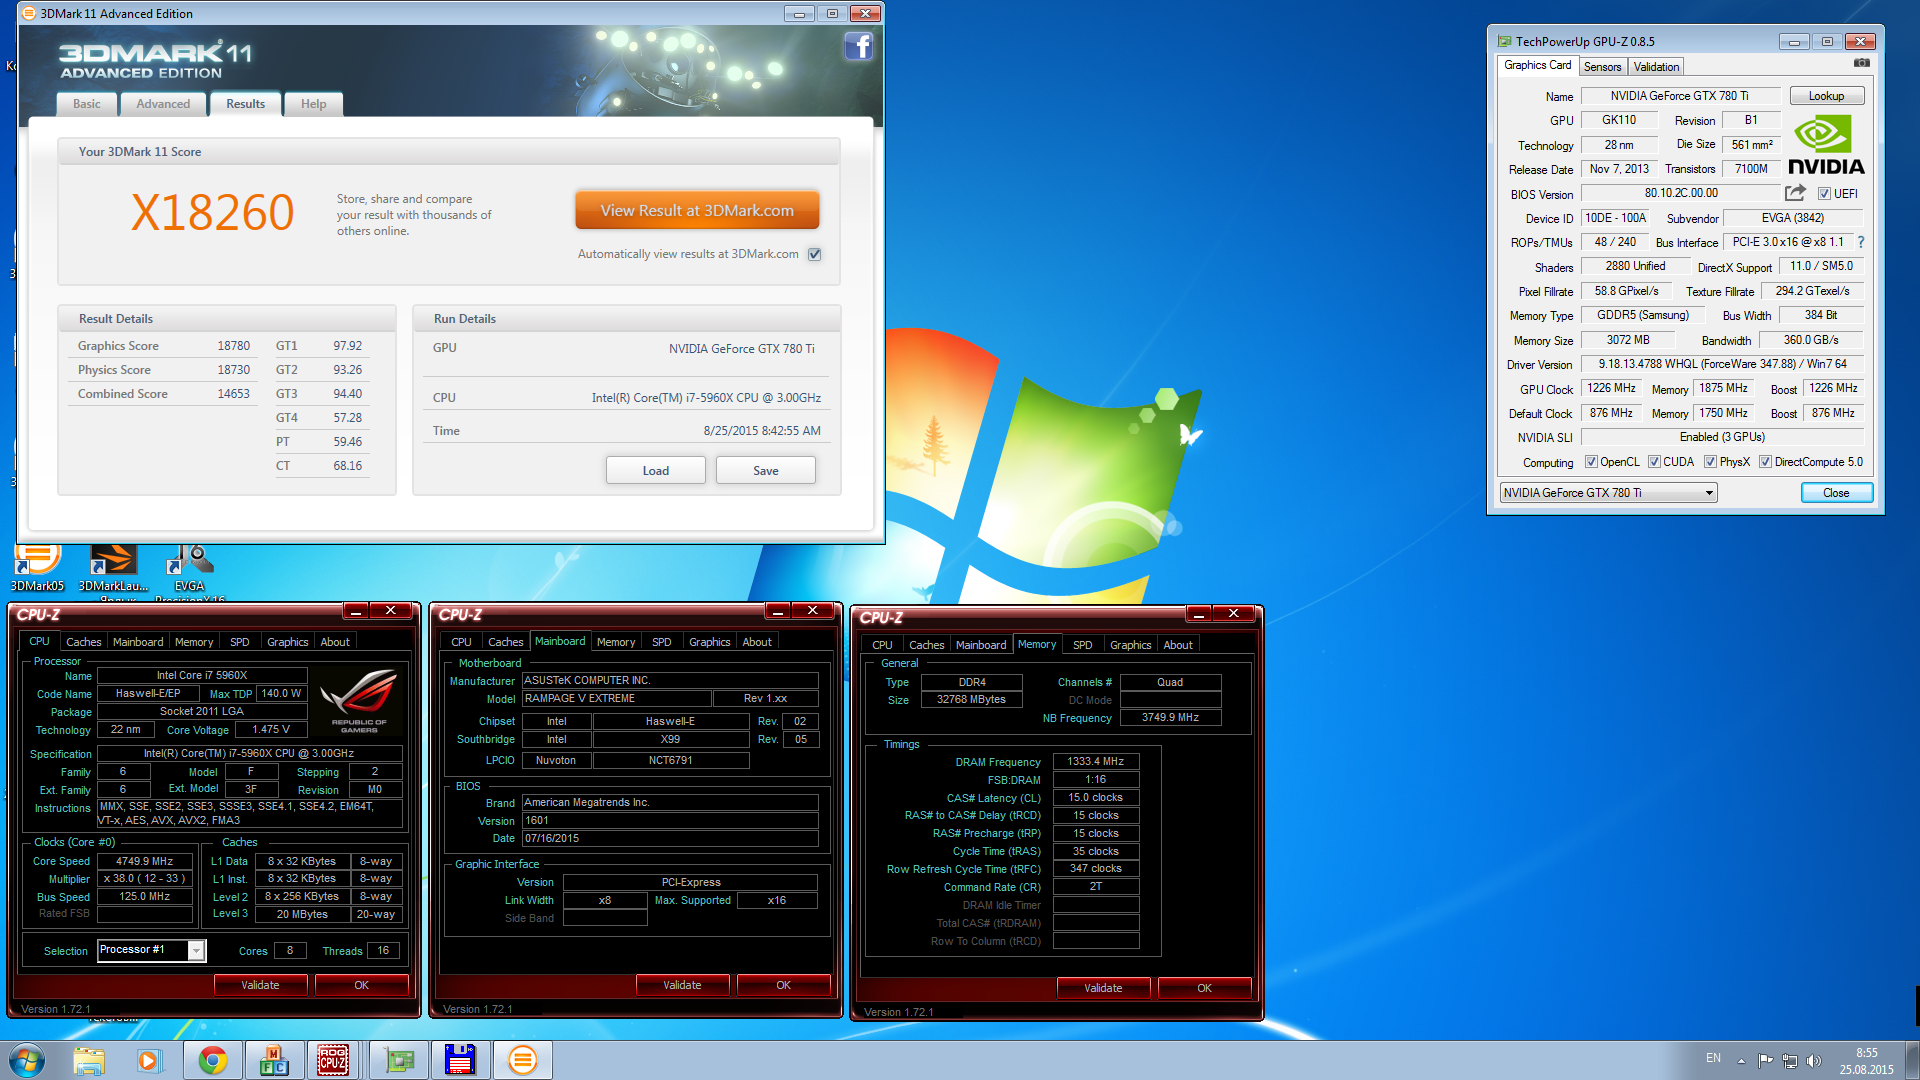Toggle OpenCL checkbox
Viewport: 1920px width, 1080px height.
(1591, 462)
